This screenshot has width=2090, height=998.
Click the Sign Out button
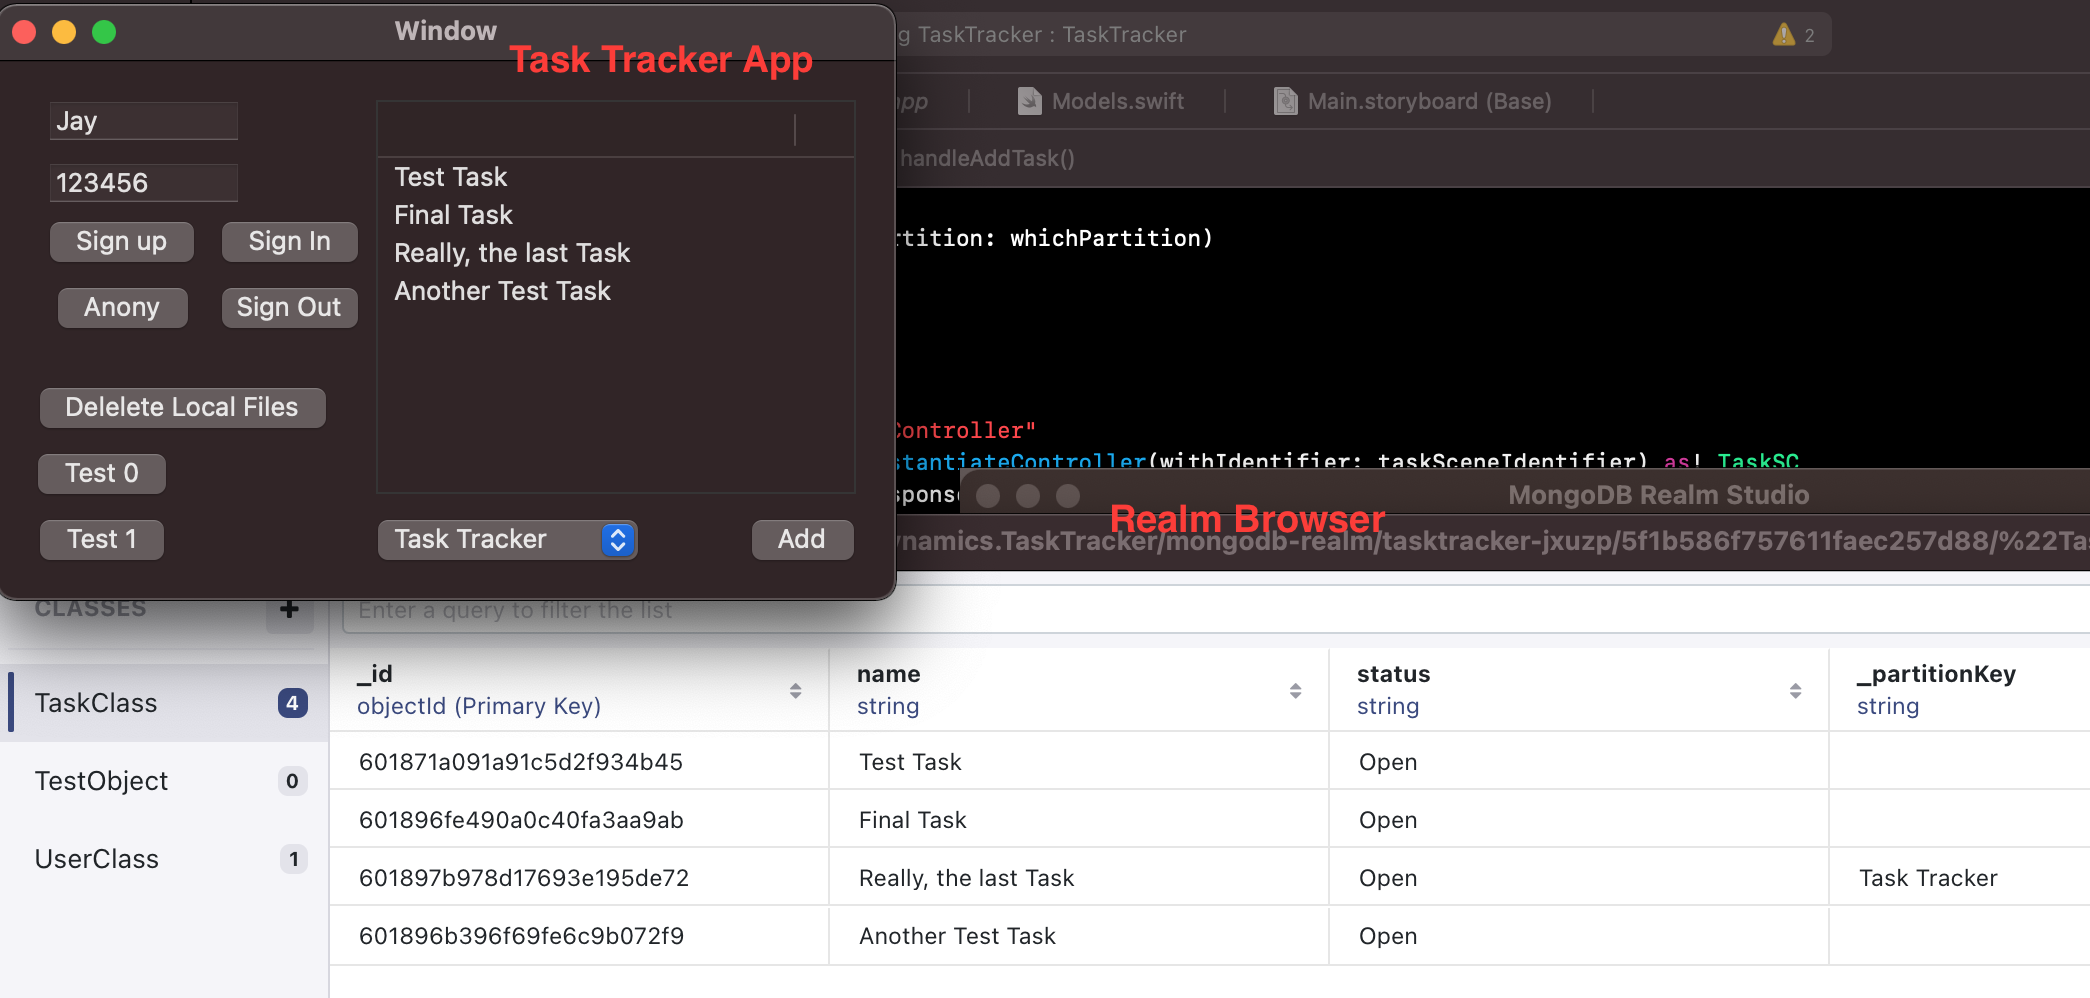click(x=289, y=307)
